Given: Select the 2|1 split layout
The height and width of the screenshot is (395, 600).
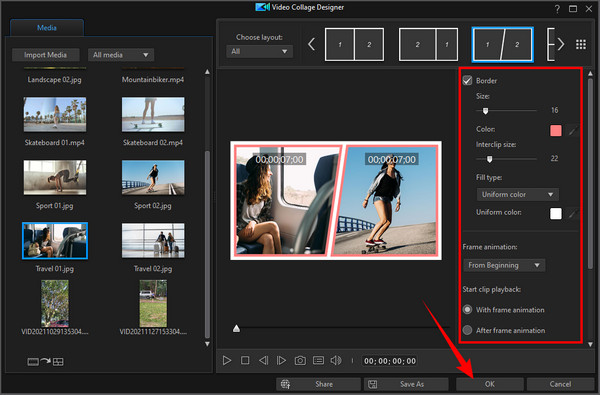Looking at the screenshot, I should click(428, 44).
